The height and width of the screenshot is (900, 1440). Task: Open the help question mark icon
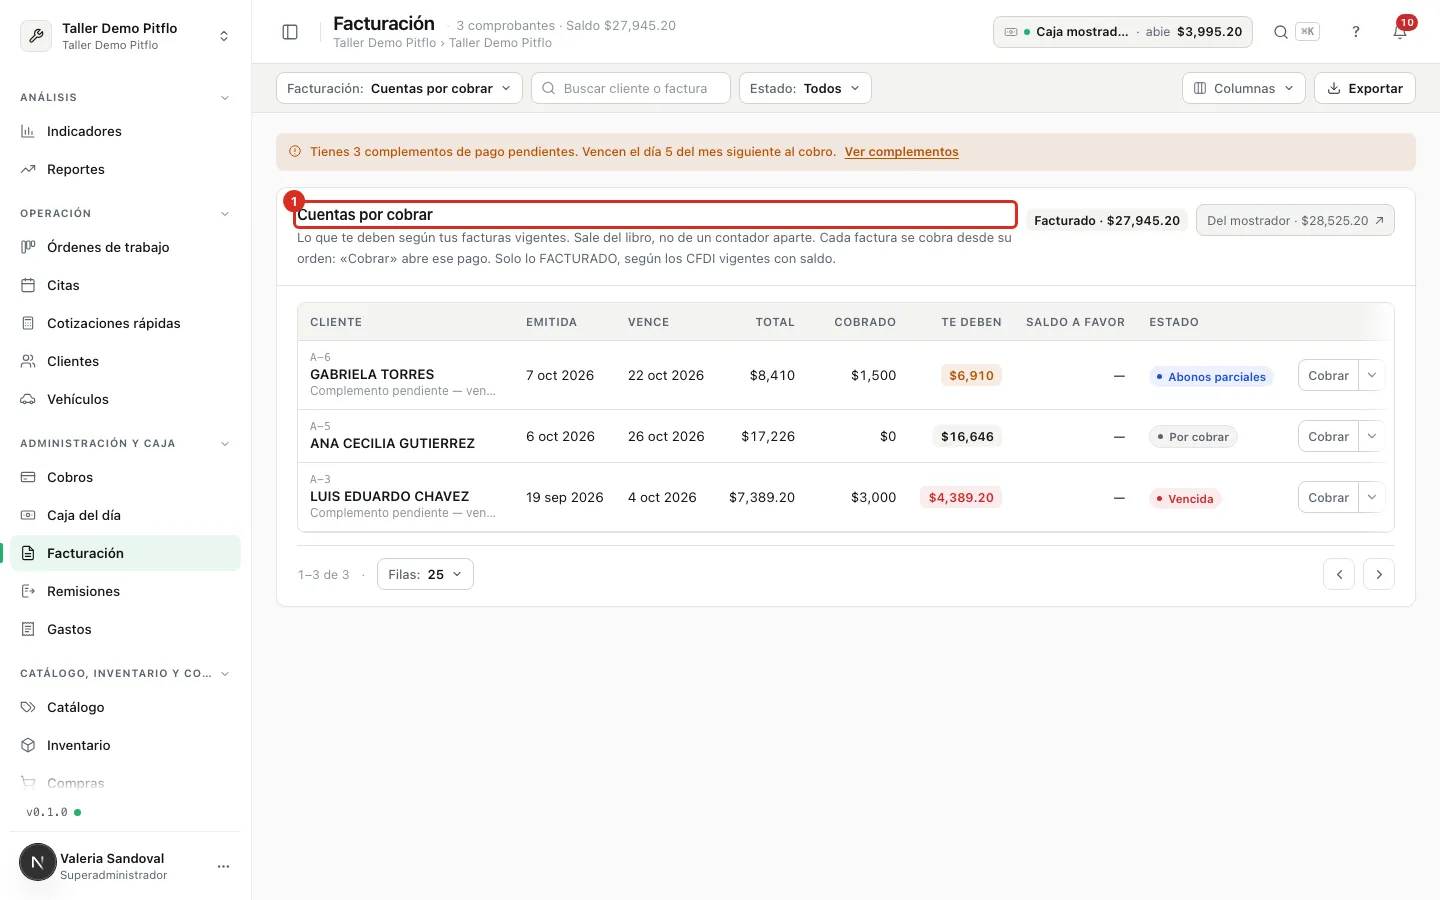coord(1356,32)
